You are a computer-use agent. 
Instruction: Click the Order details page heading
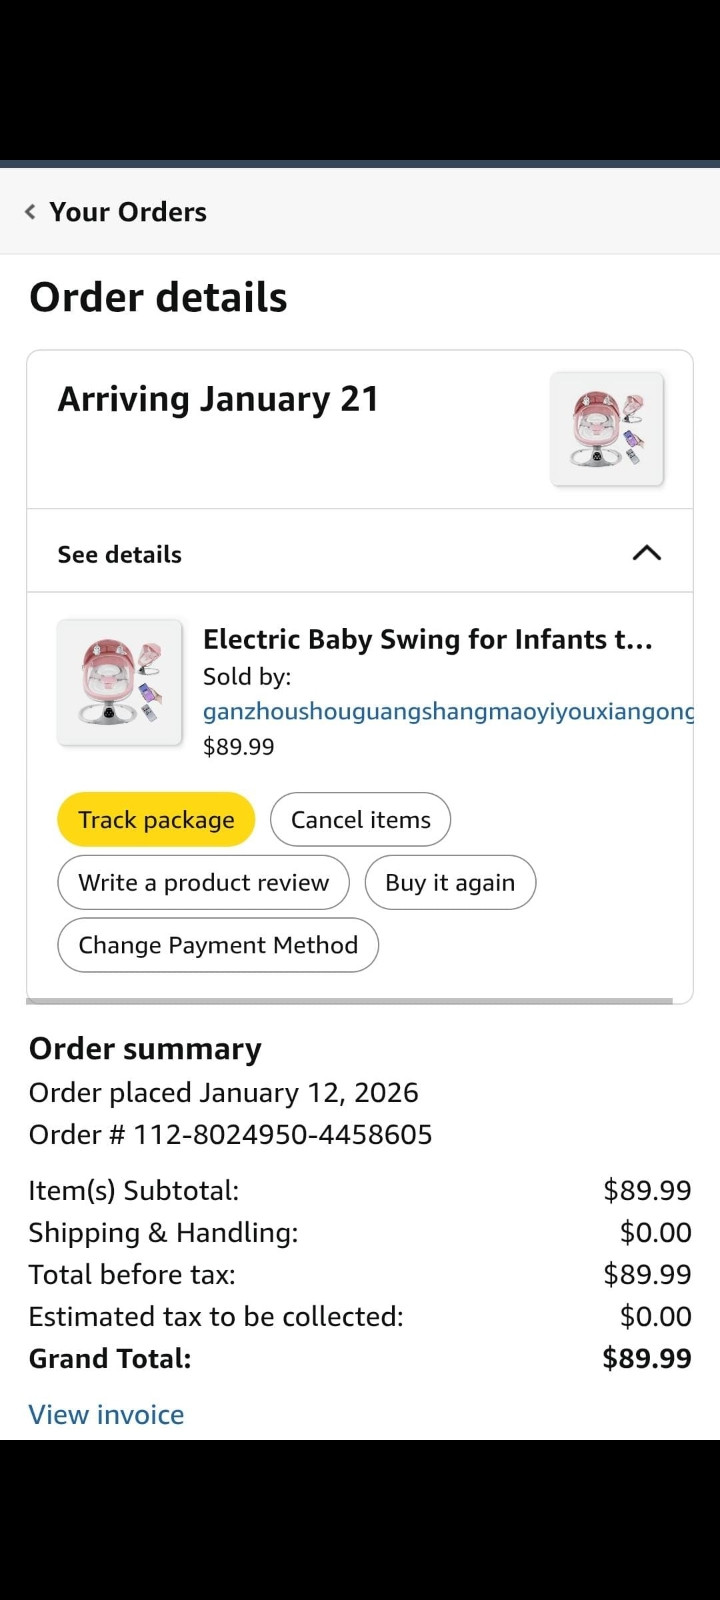pos(158,298)
